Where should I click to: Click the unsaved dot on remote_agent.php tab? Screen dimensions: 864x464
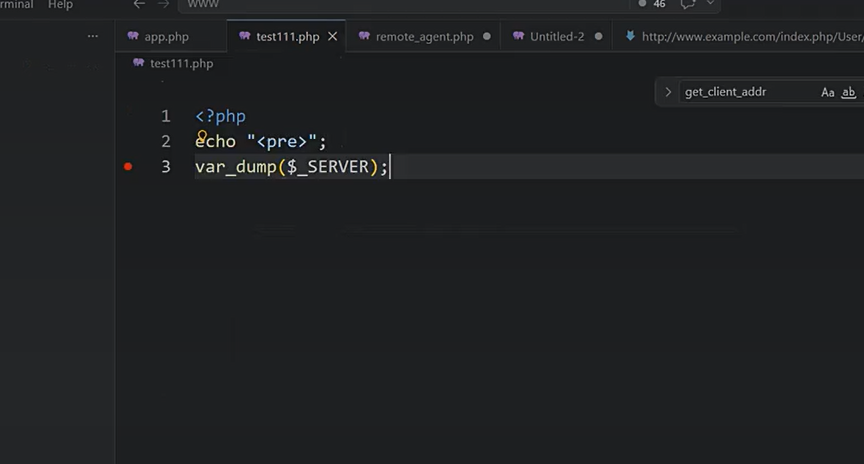click(487, 36)
